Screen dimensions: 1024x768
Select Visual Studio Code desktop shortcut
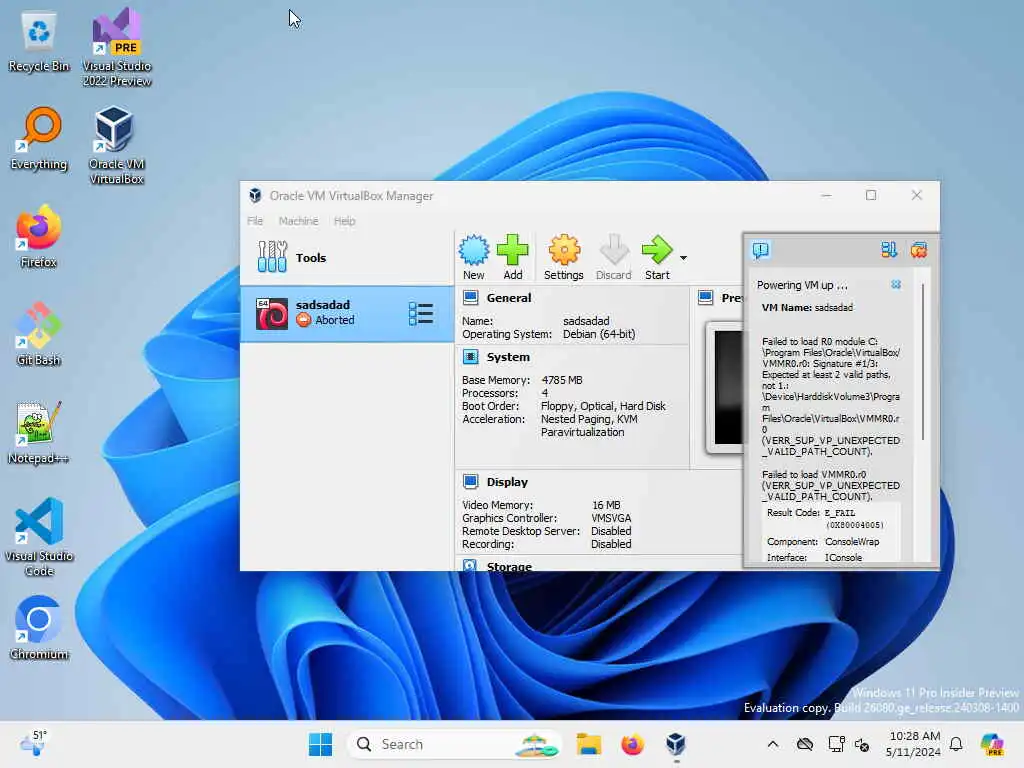39,537
